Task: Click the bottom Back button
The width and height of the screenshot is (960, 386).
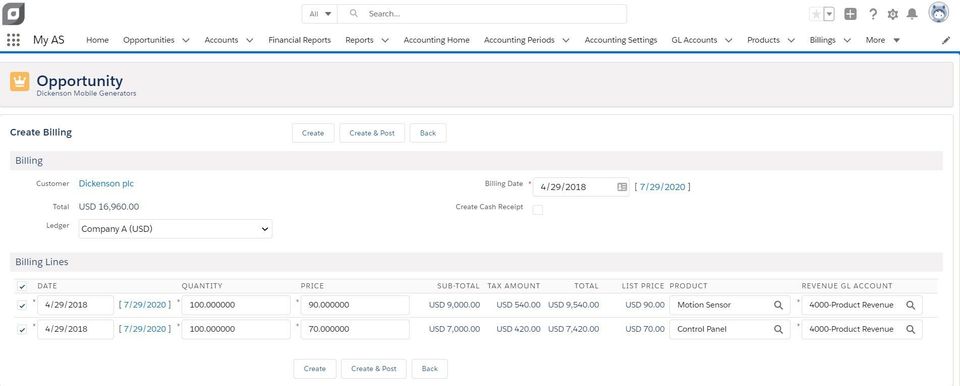Action: 430,369
